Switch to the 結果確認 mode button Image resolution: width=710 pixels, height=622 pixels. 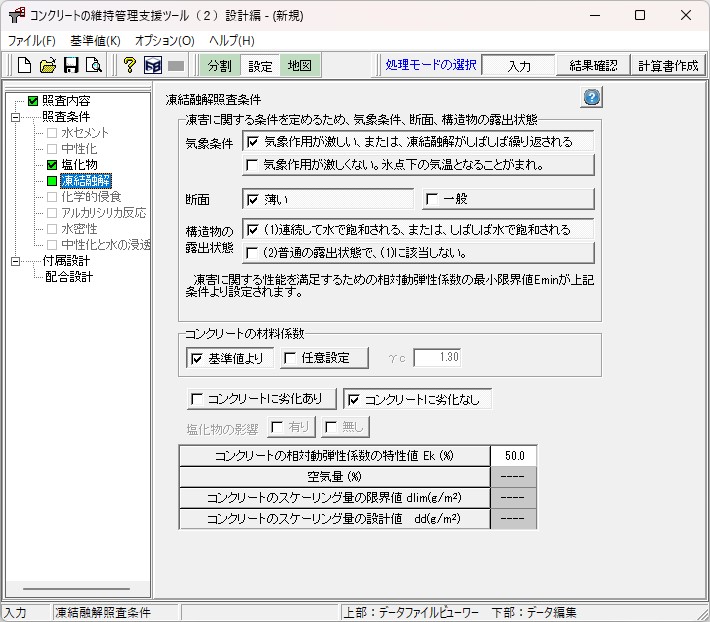click(x=594, y=66)
